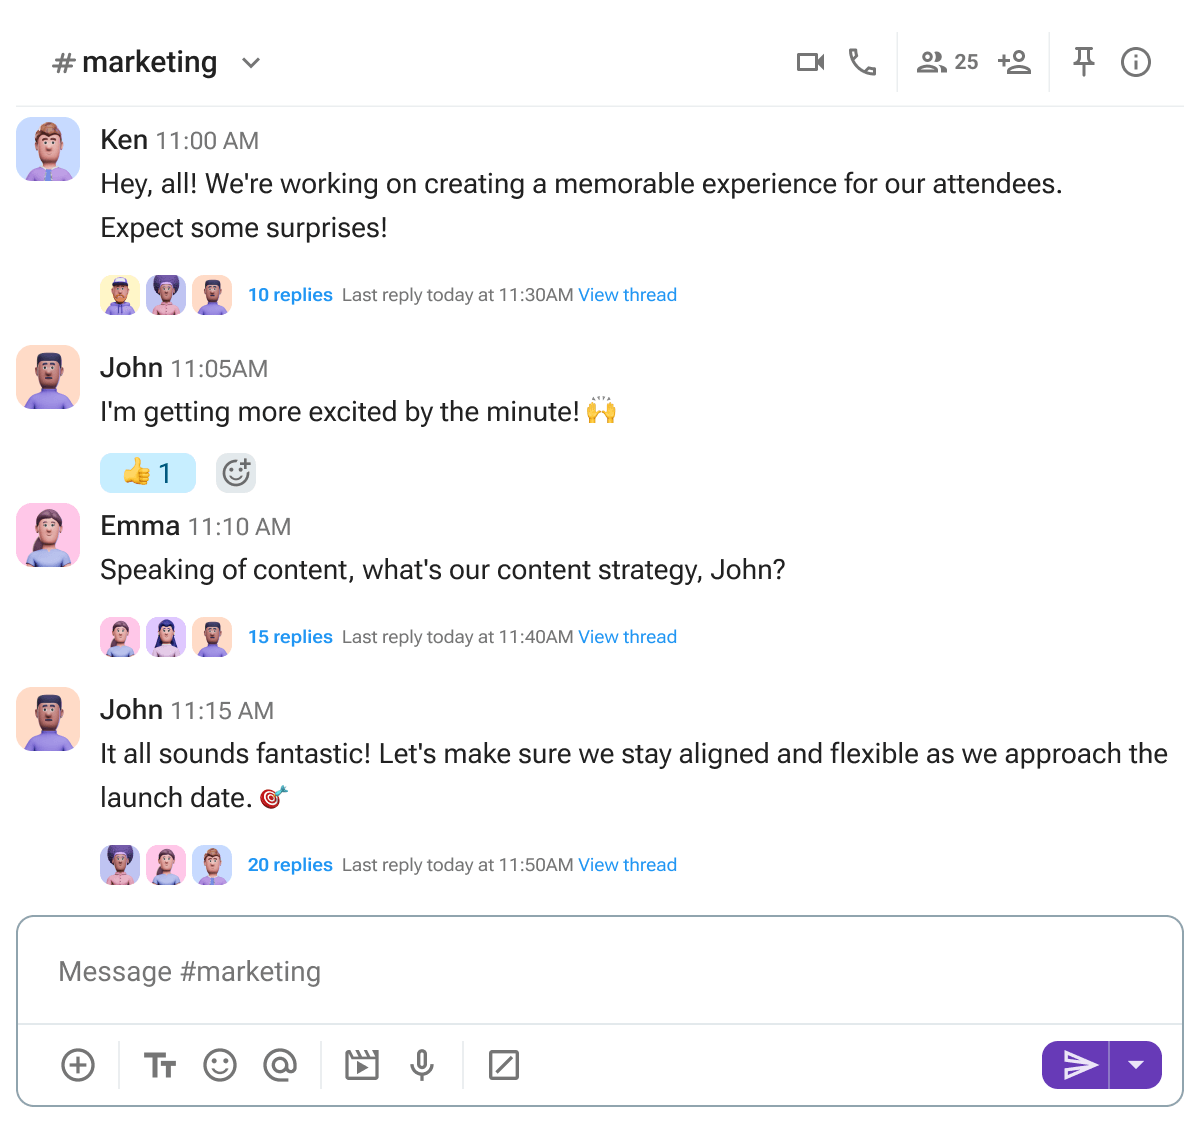Start a phone call from the channel header
The width and height of the screenshot is (1200, 1123).
[862, 61]
